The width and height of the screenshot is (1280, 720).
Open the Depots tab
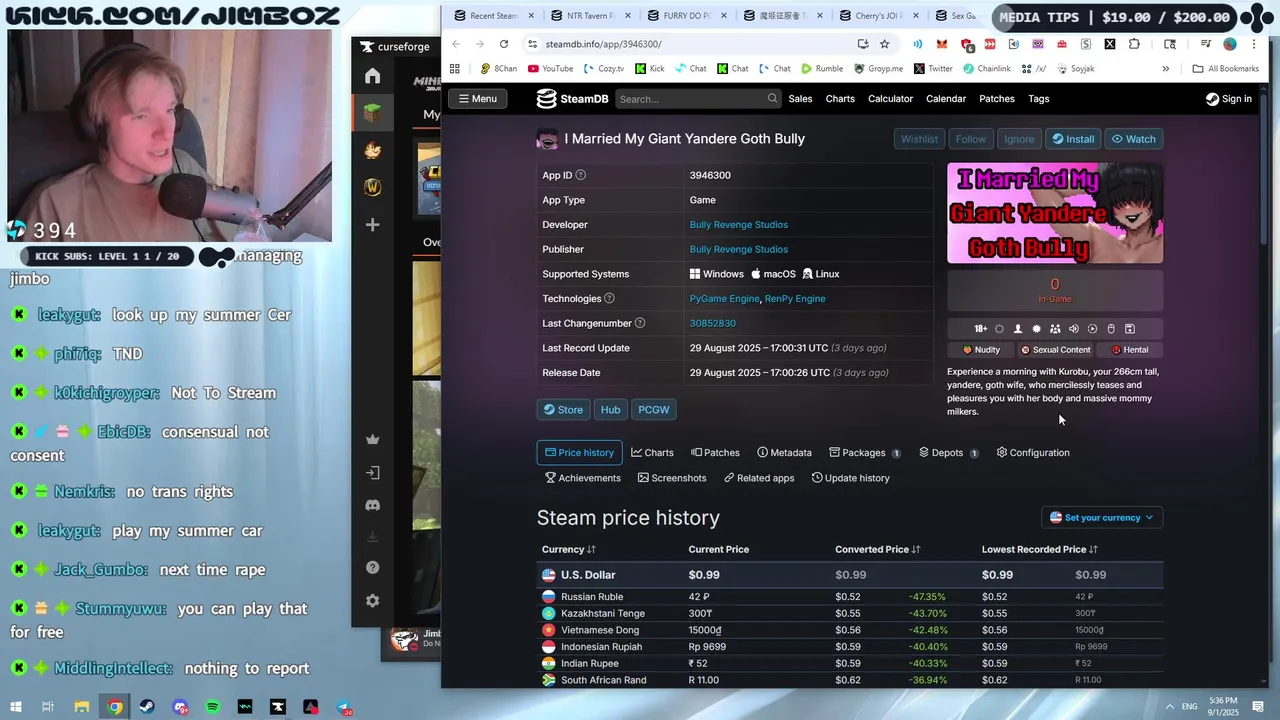click(949, 453)
